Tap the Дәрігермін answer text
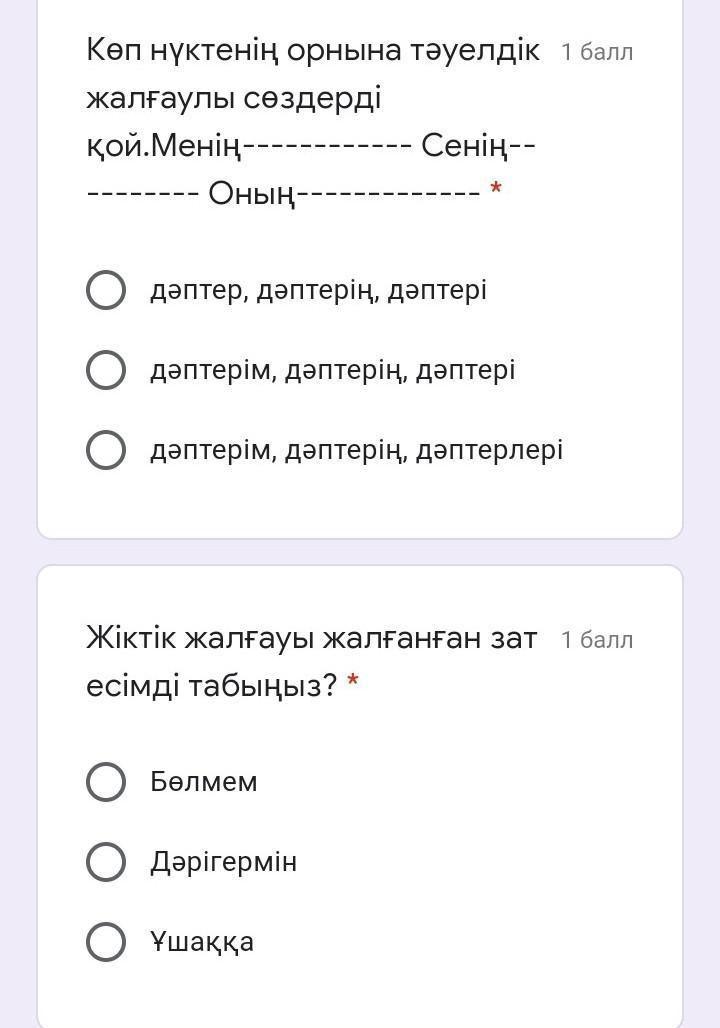The width and height of the screenshot is (720, 1028). pyautogui.click(x=223, y=862)
